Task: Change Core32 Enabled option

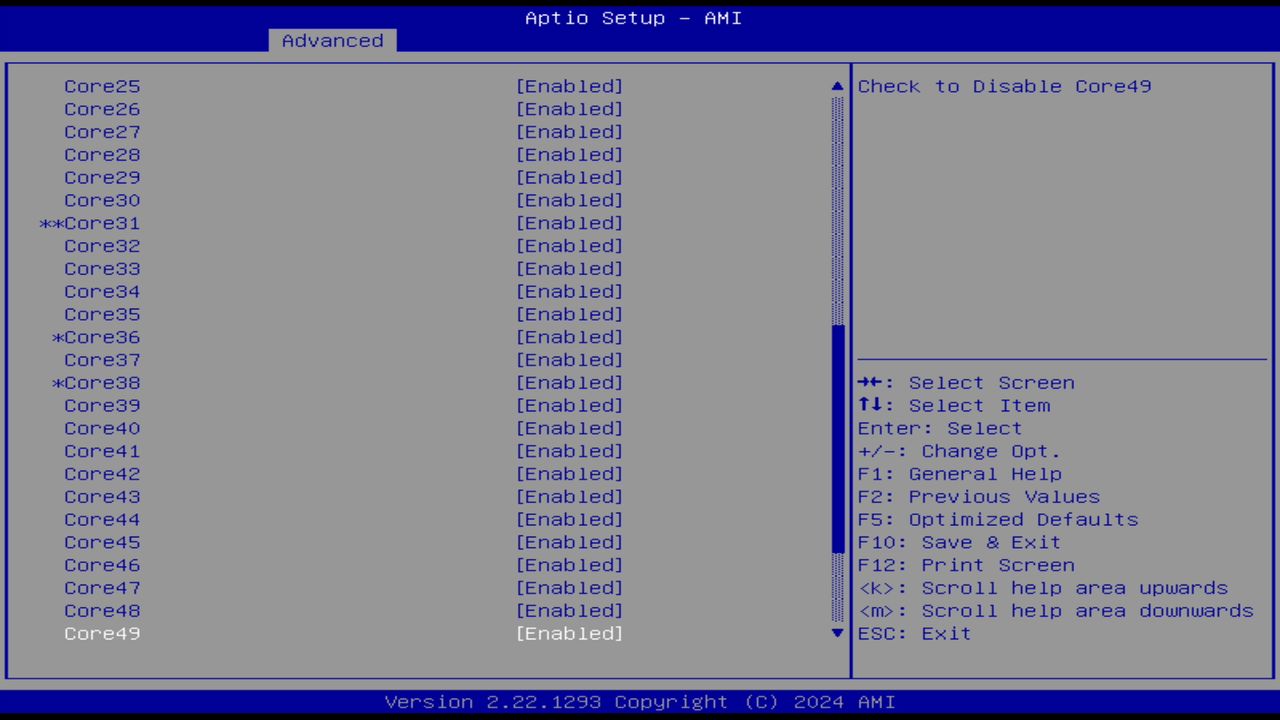Action: pos(569,246)
